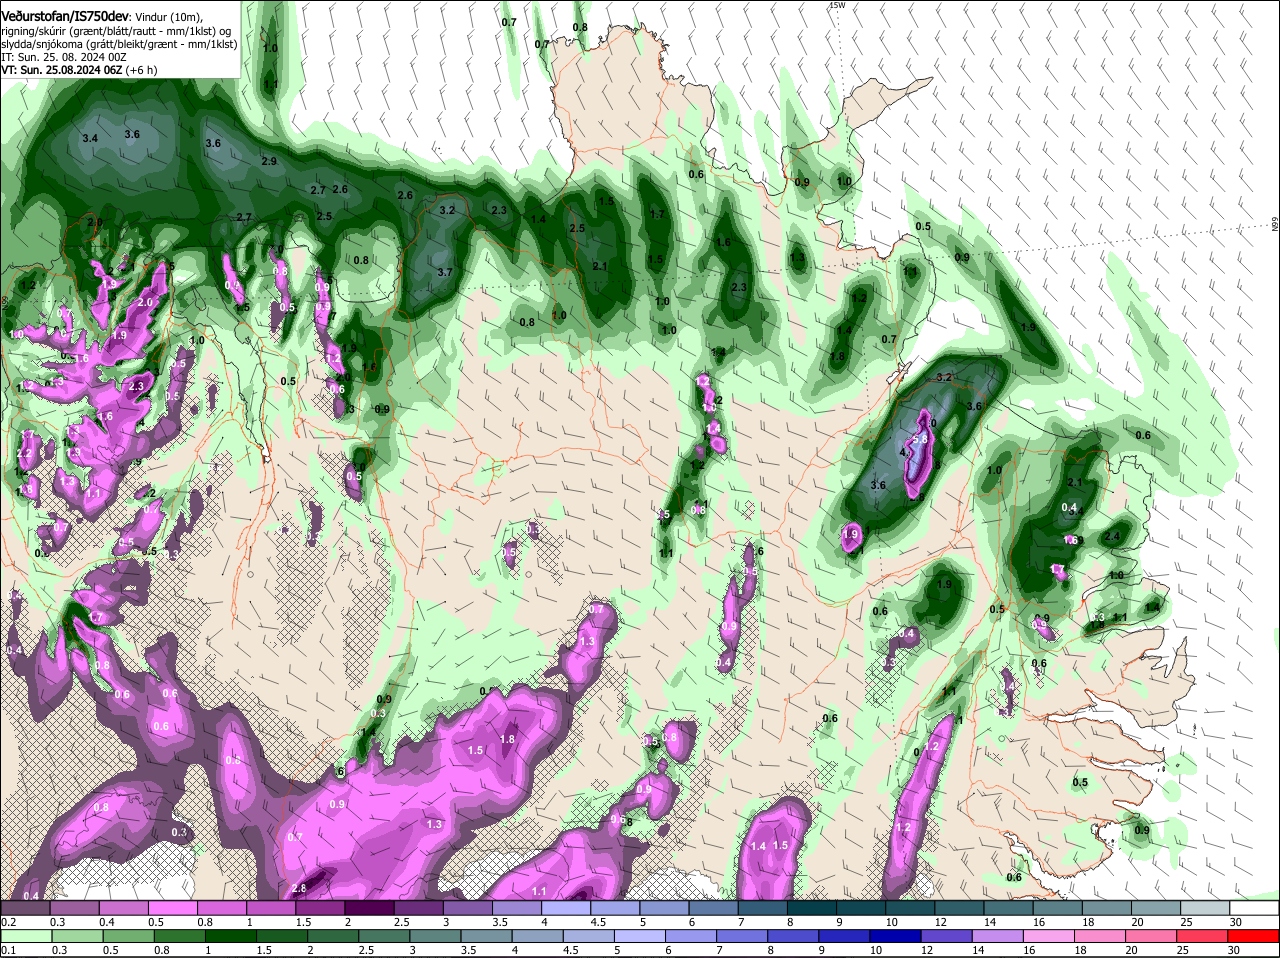Click the 2.8 snow value near the bottom edge

coord(298,889)
